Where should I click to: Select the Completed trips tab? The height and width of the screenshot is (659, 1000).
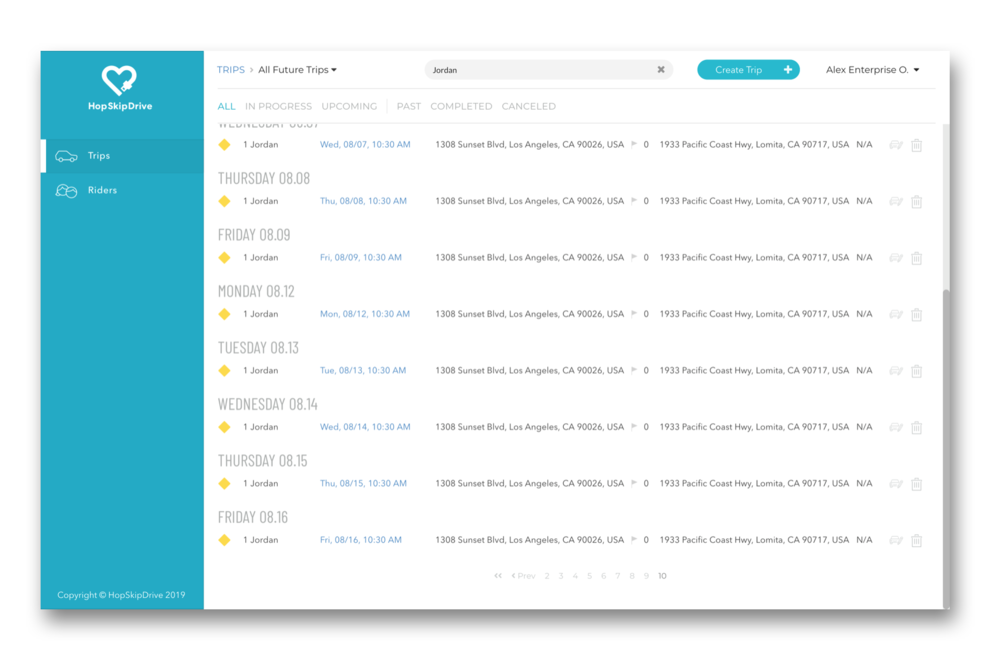(461, 106)
